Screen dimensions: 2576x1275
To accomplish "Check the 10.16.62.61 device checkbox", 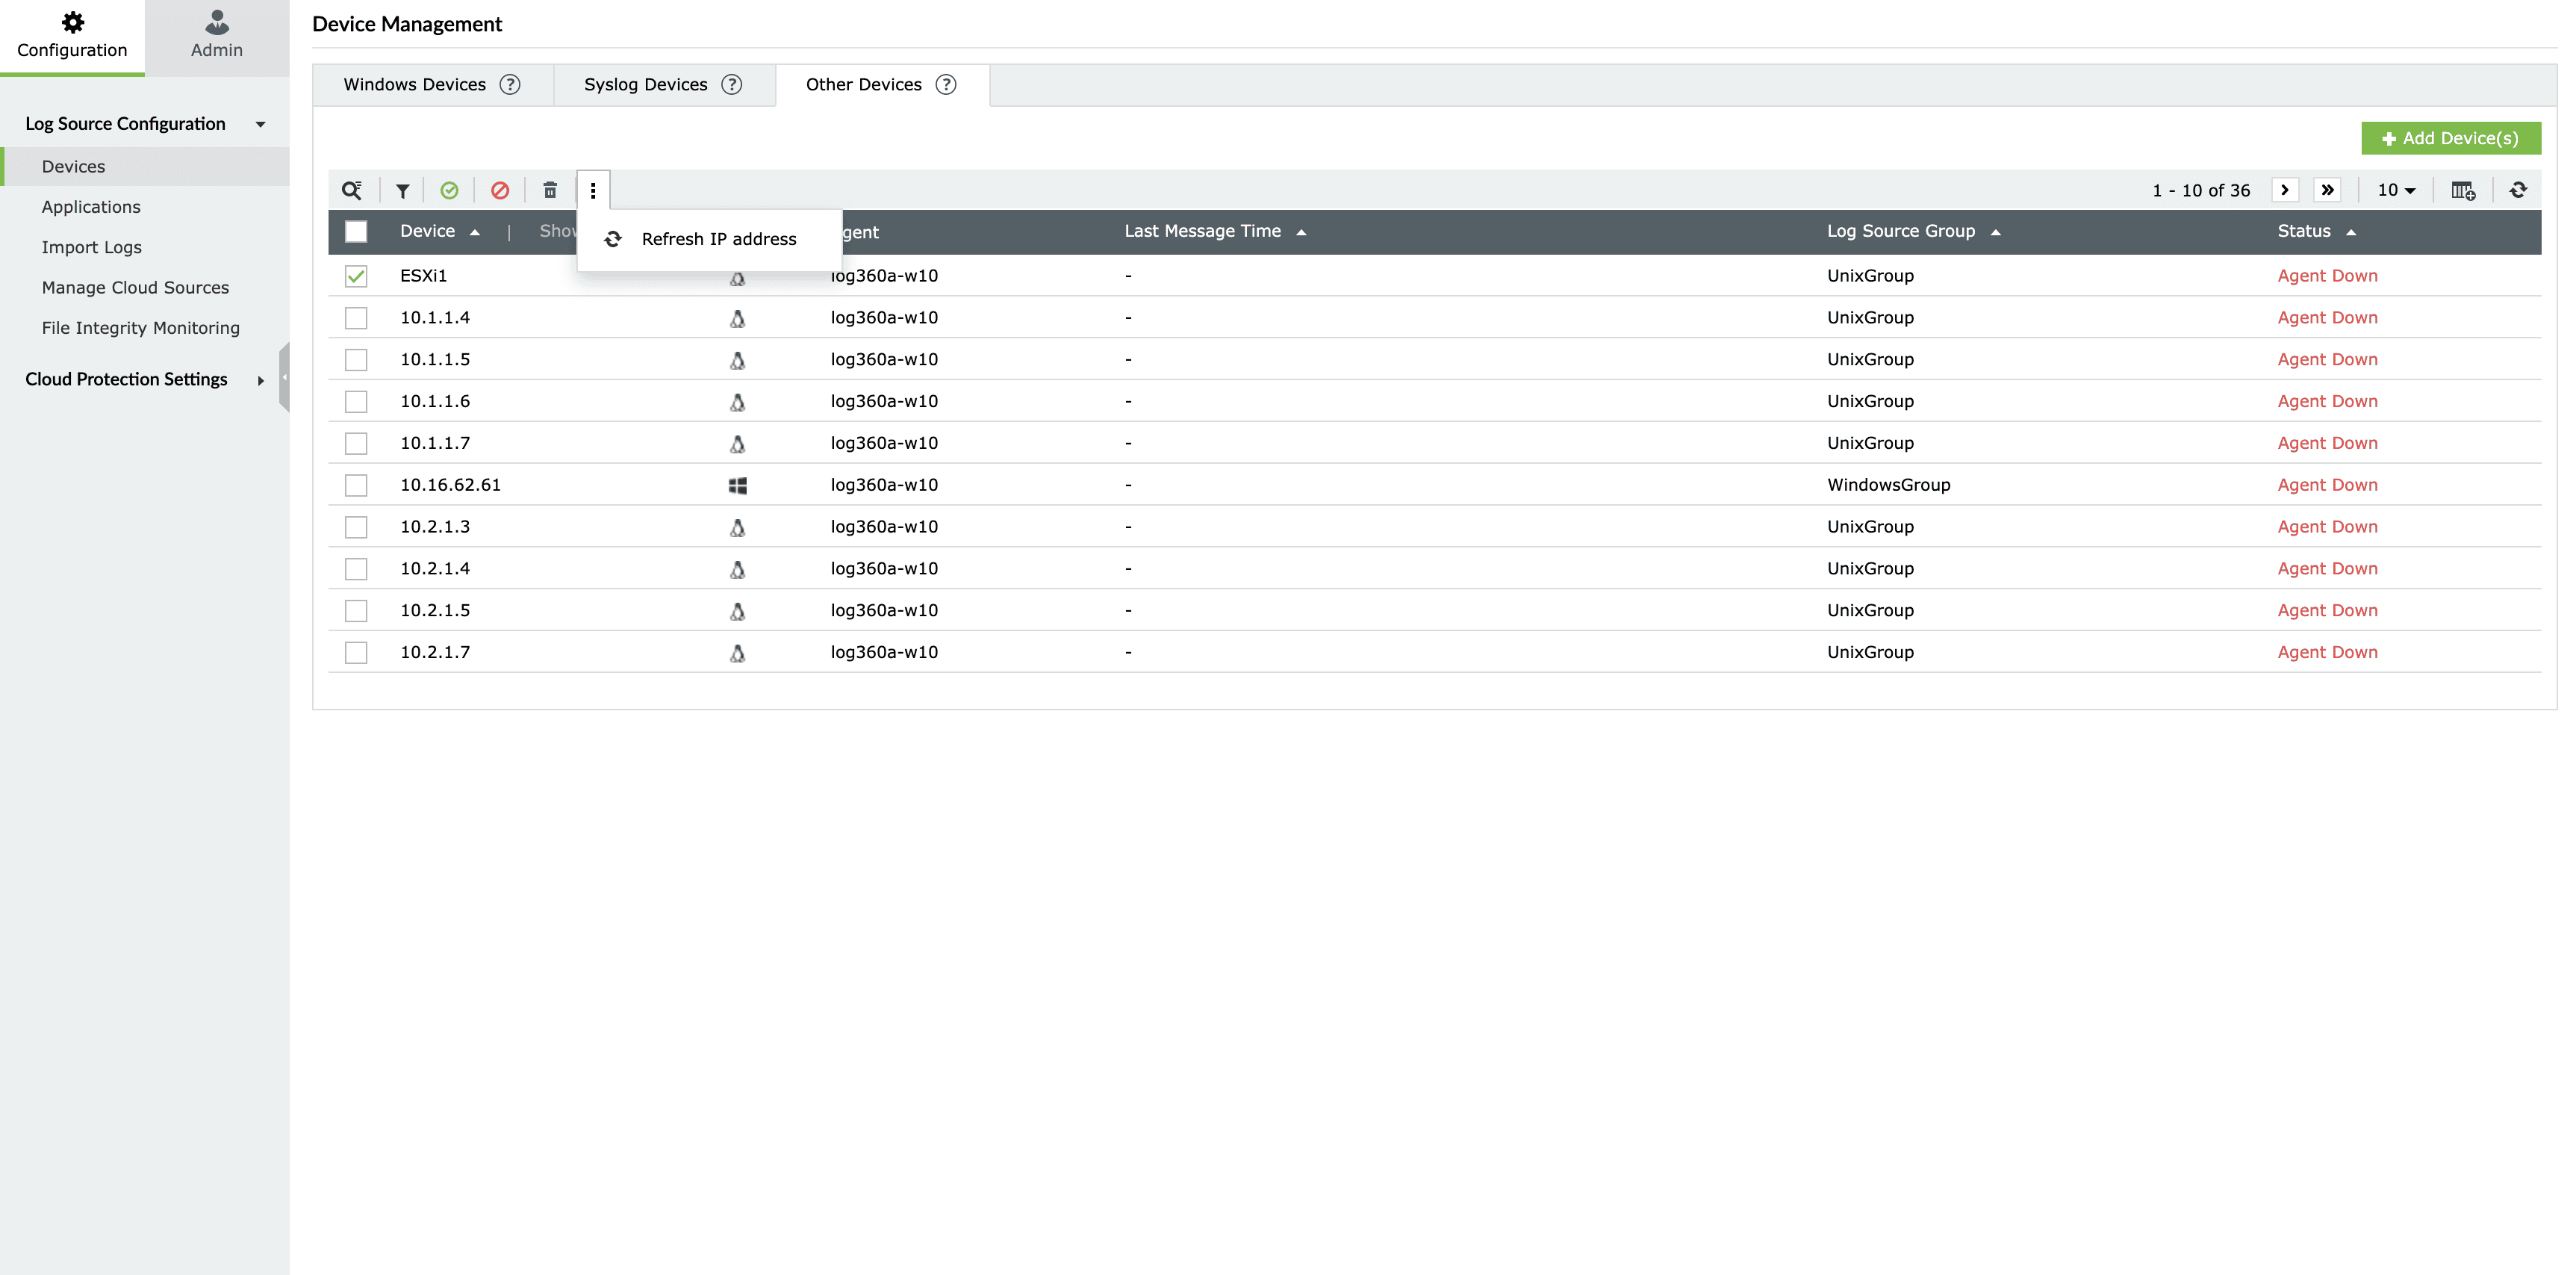I will click(356, 485).
